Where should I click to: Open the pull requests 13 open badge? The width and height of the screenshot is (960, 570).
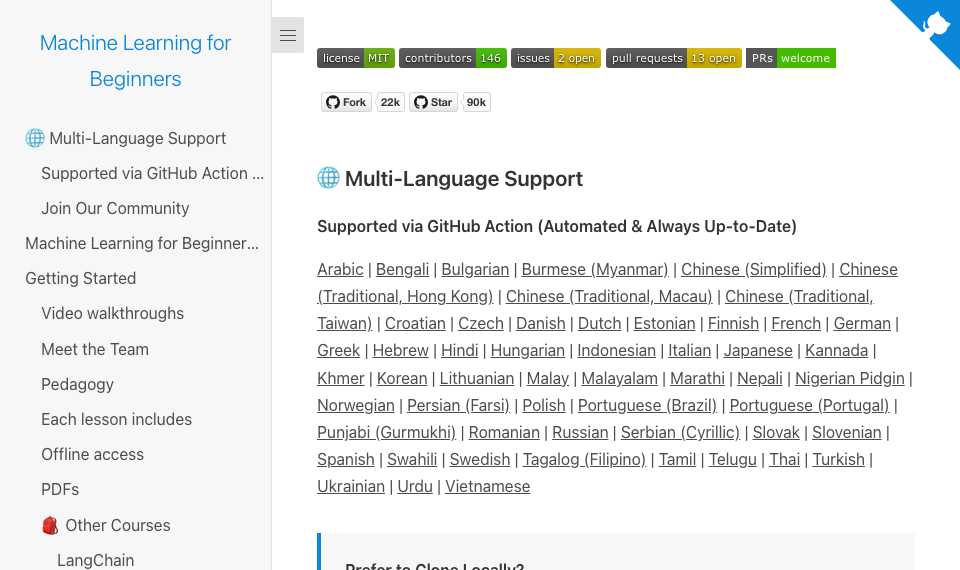click(x=673, y=58)
